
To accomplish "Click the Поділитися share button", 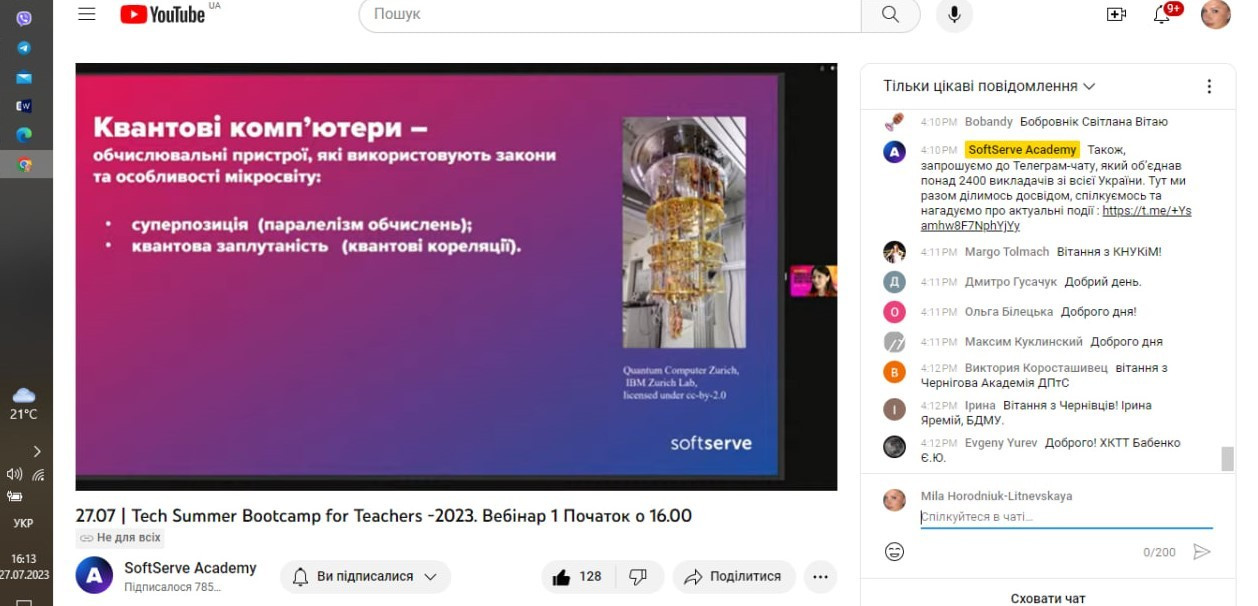I will 733,577.
